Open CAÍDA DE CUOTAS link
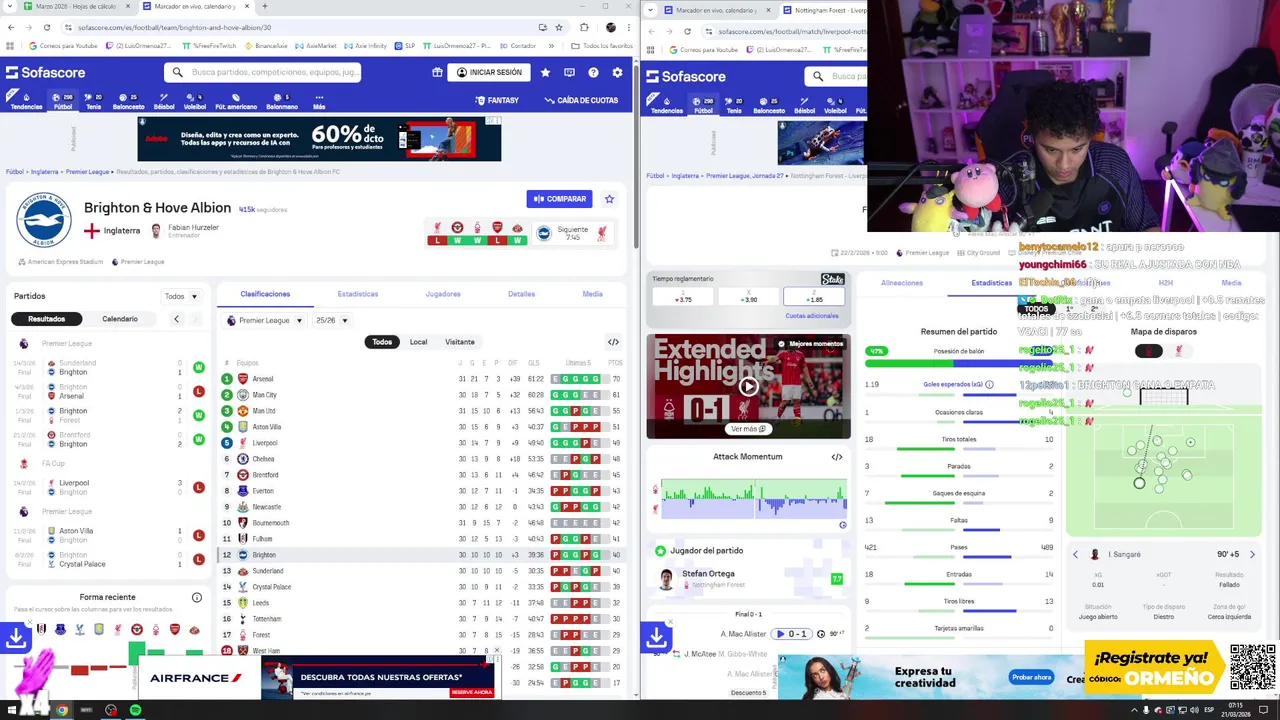The width and height of the screenshot is (1280, 720). 581,100
